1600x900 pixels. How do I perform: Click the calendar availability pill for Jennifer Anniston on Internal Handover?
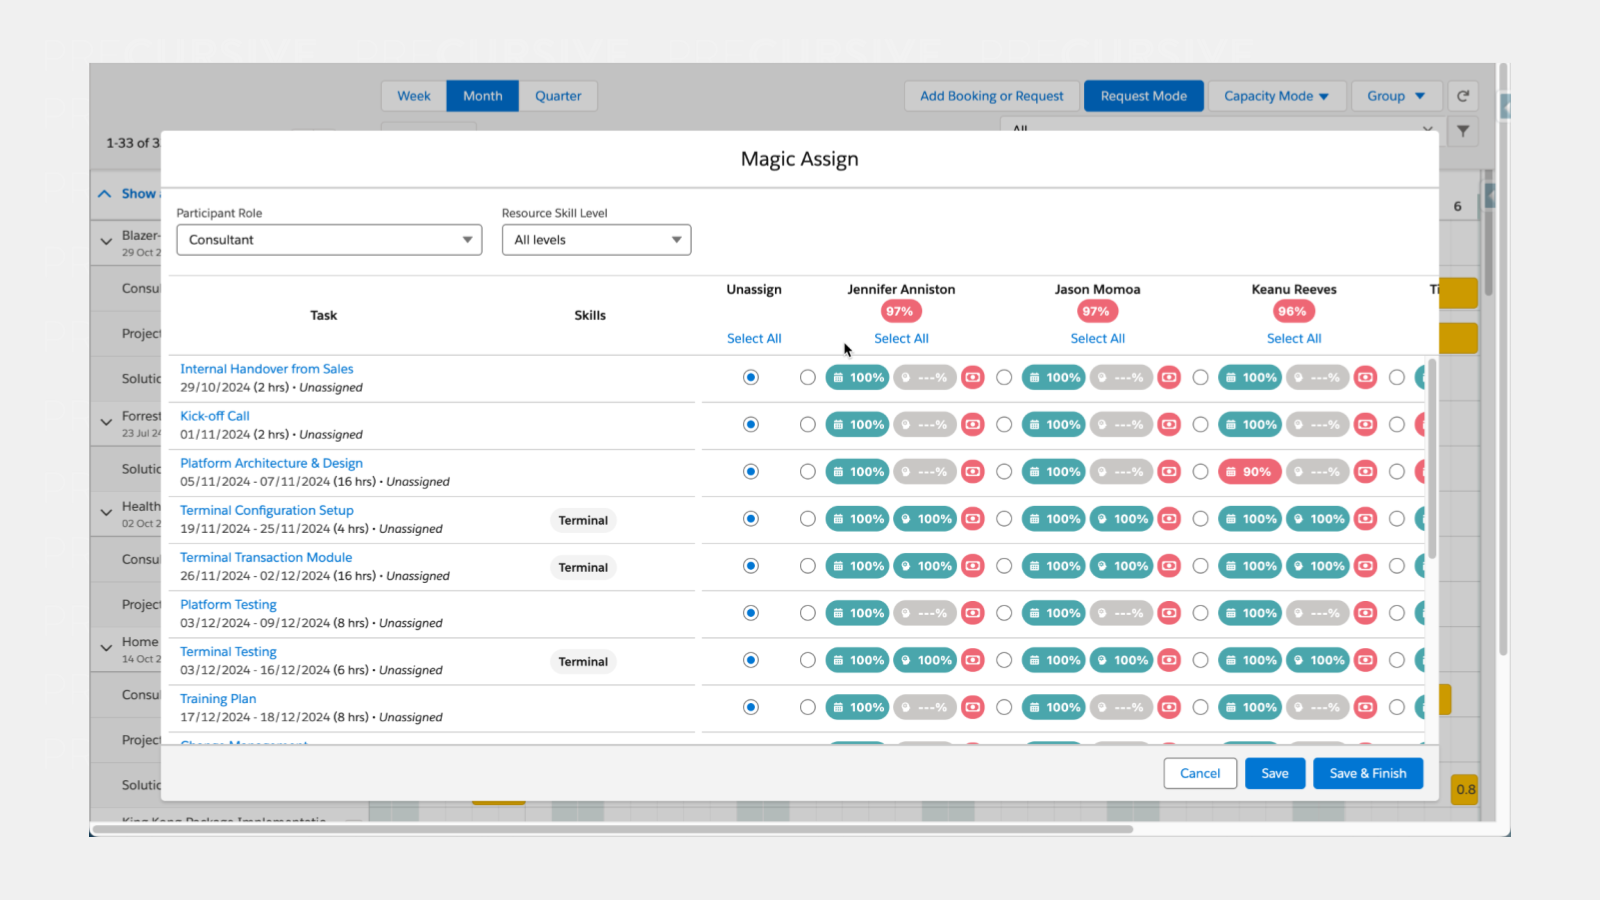[x=857, y=377]
